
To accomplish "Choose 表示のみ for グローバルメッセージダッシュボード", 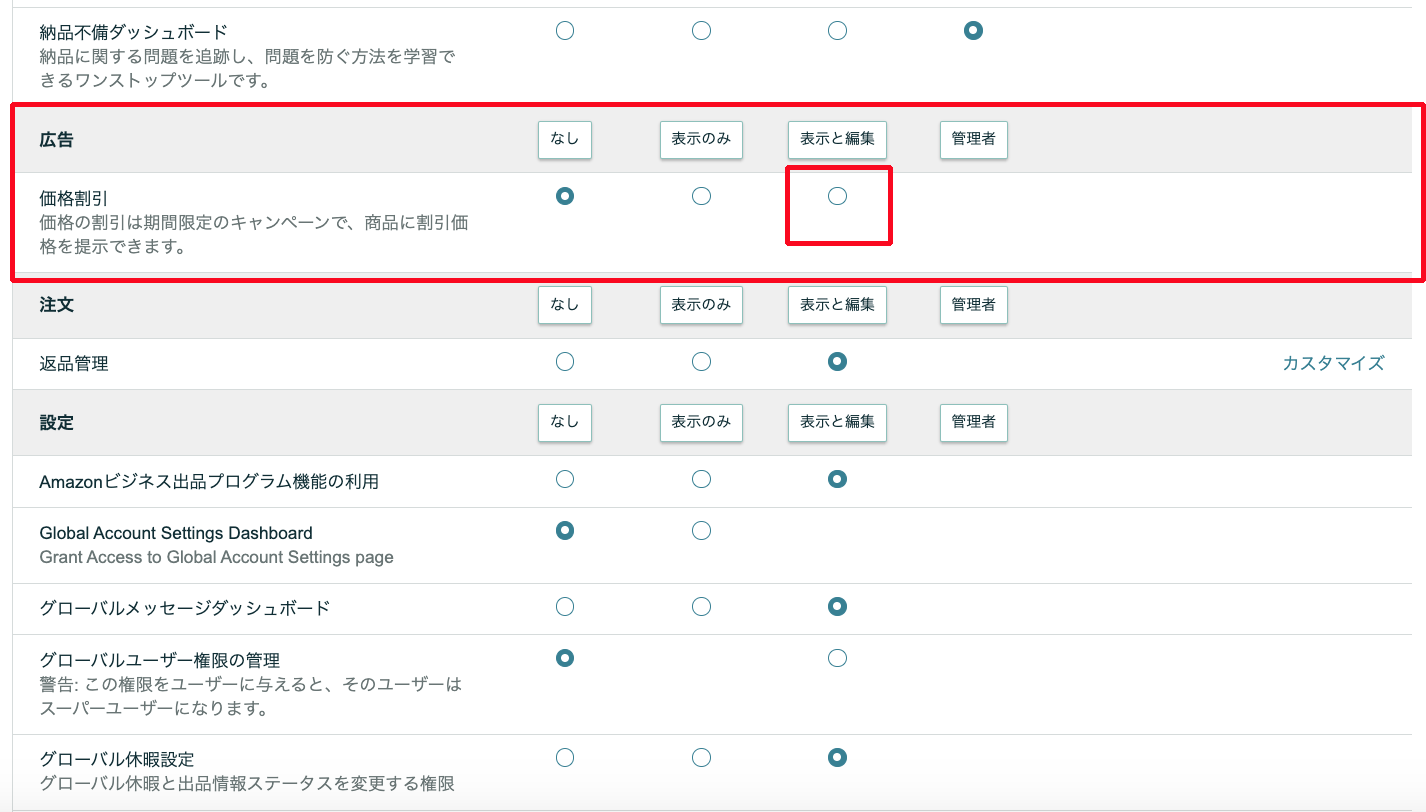I will [x=701, y=607].
